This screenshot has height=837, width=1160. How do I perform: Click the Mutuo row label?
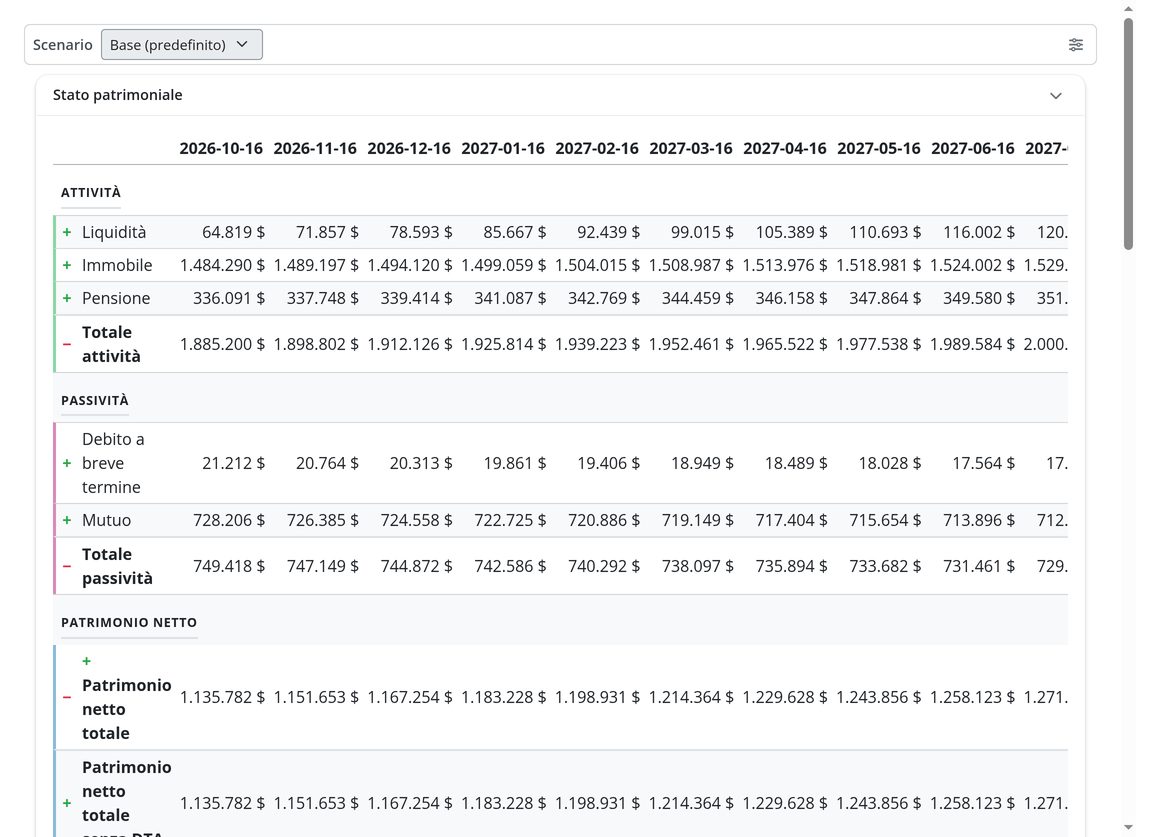[107, 520]
